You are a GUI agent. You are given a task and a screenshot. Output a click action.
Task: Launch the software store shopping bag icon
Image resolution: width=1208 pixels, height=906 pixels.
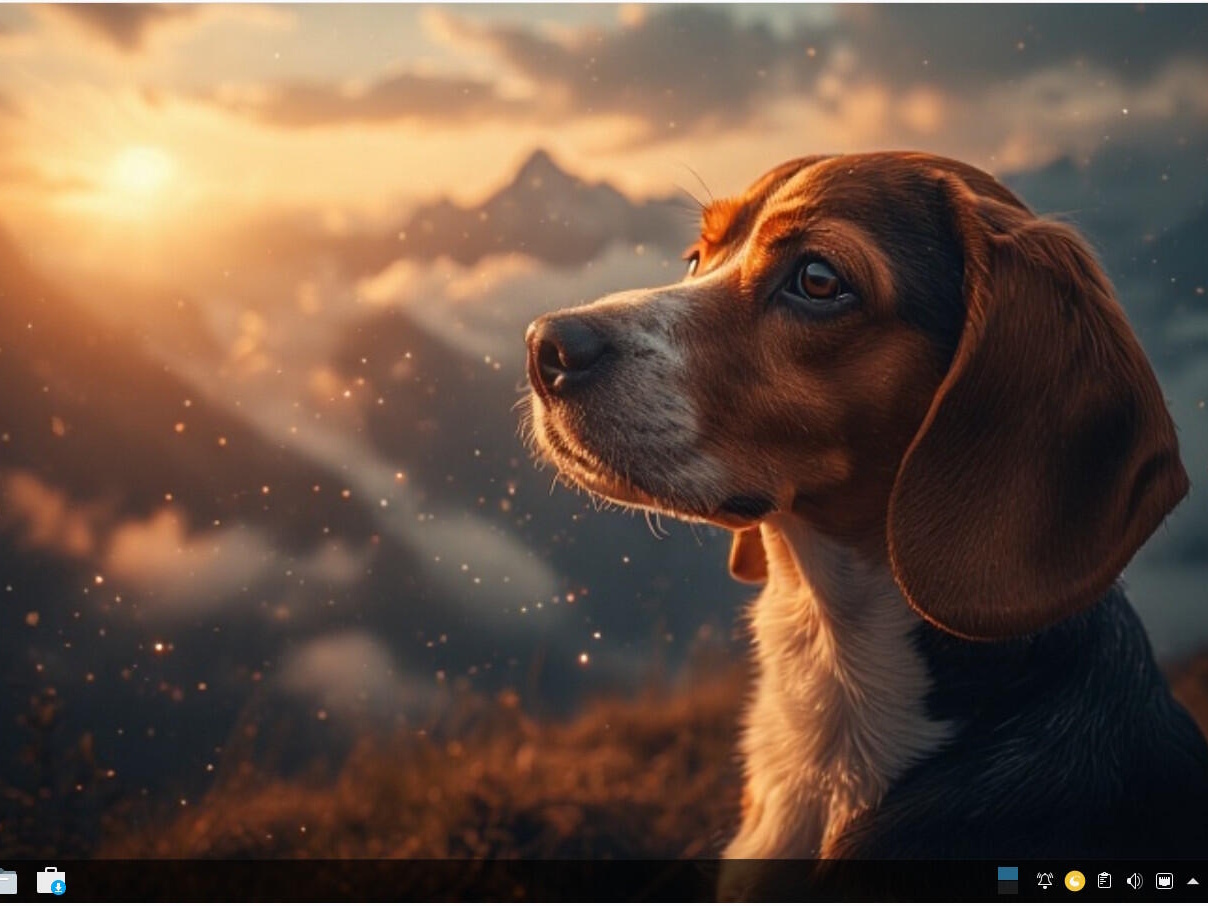point(51,881)
